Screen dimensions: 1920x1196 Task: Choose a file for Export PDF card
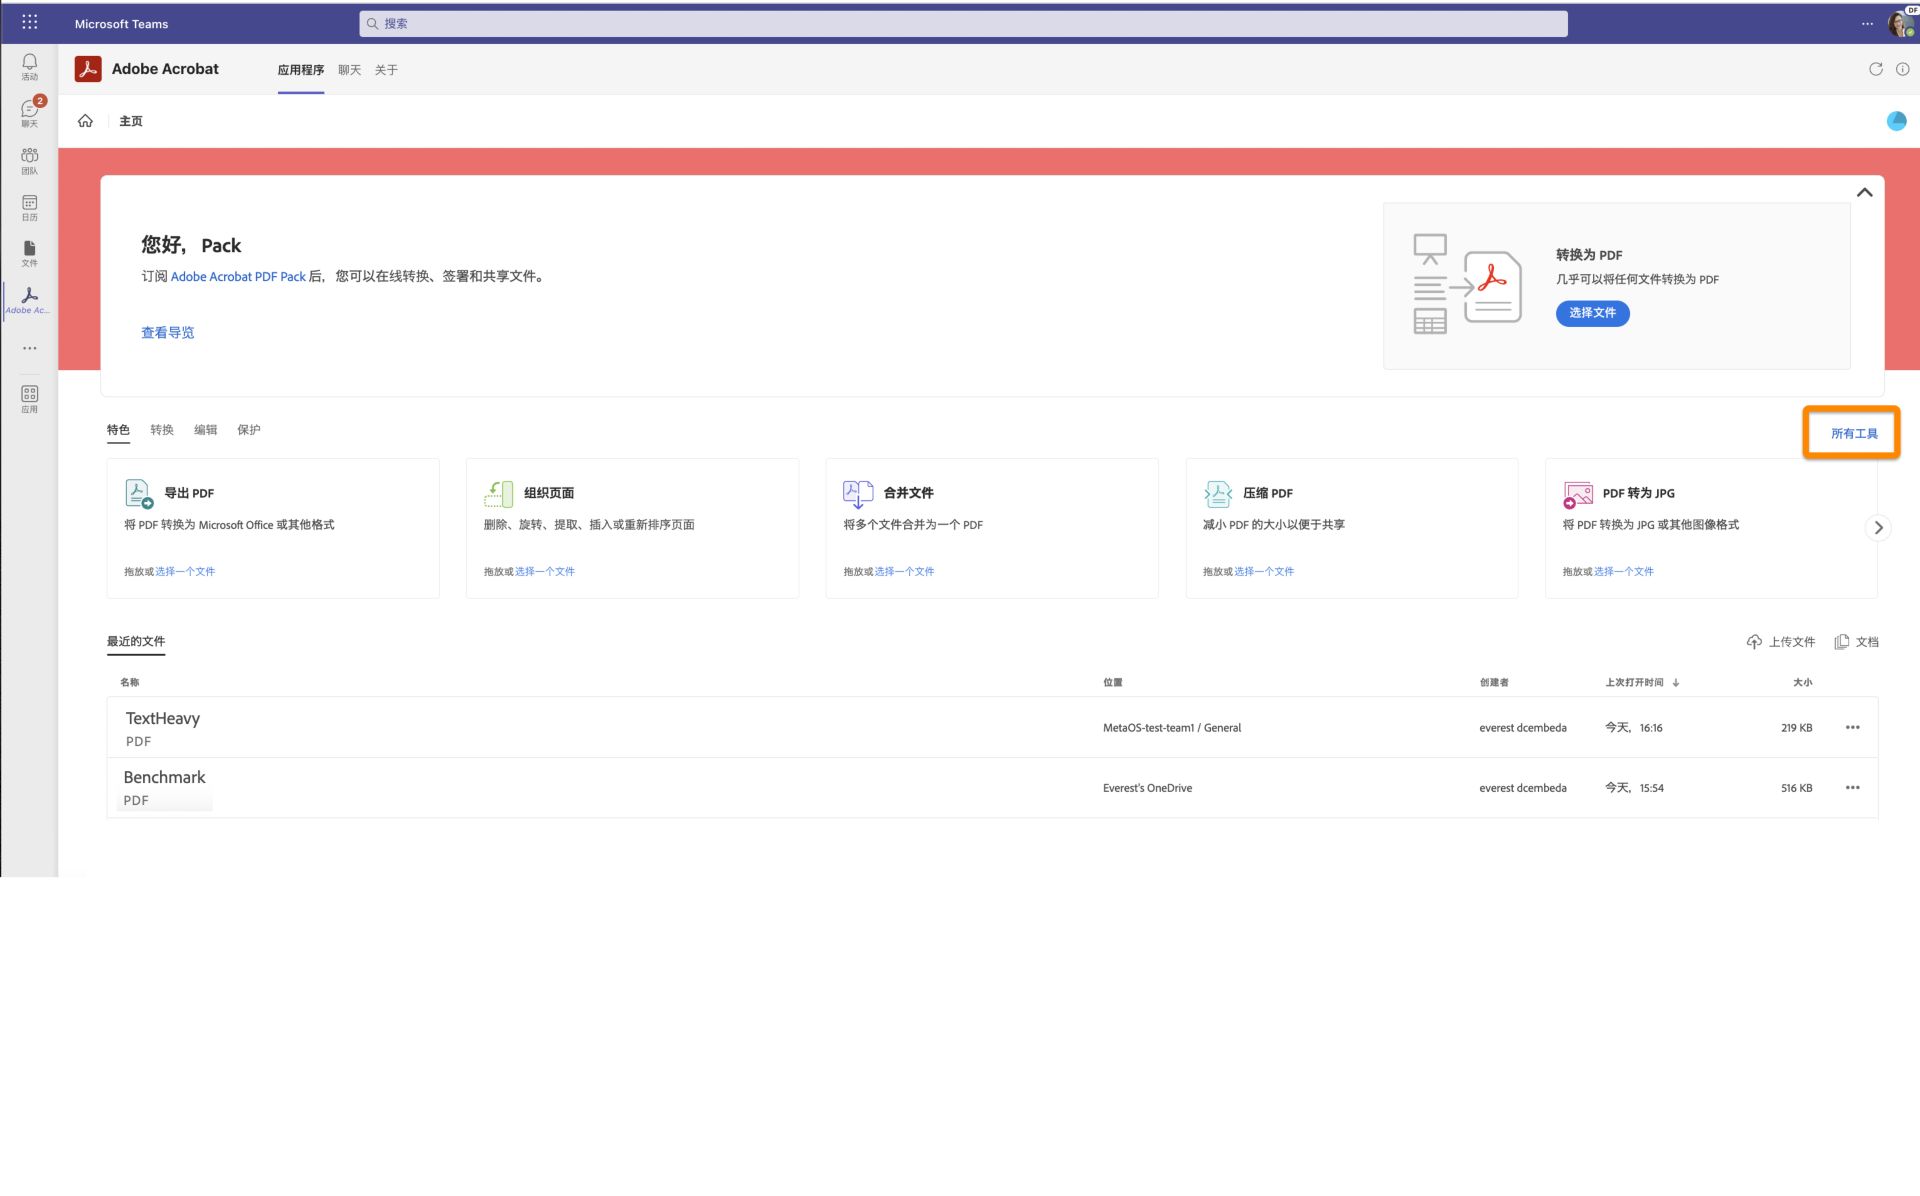[x=185, y=572]
